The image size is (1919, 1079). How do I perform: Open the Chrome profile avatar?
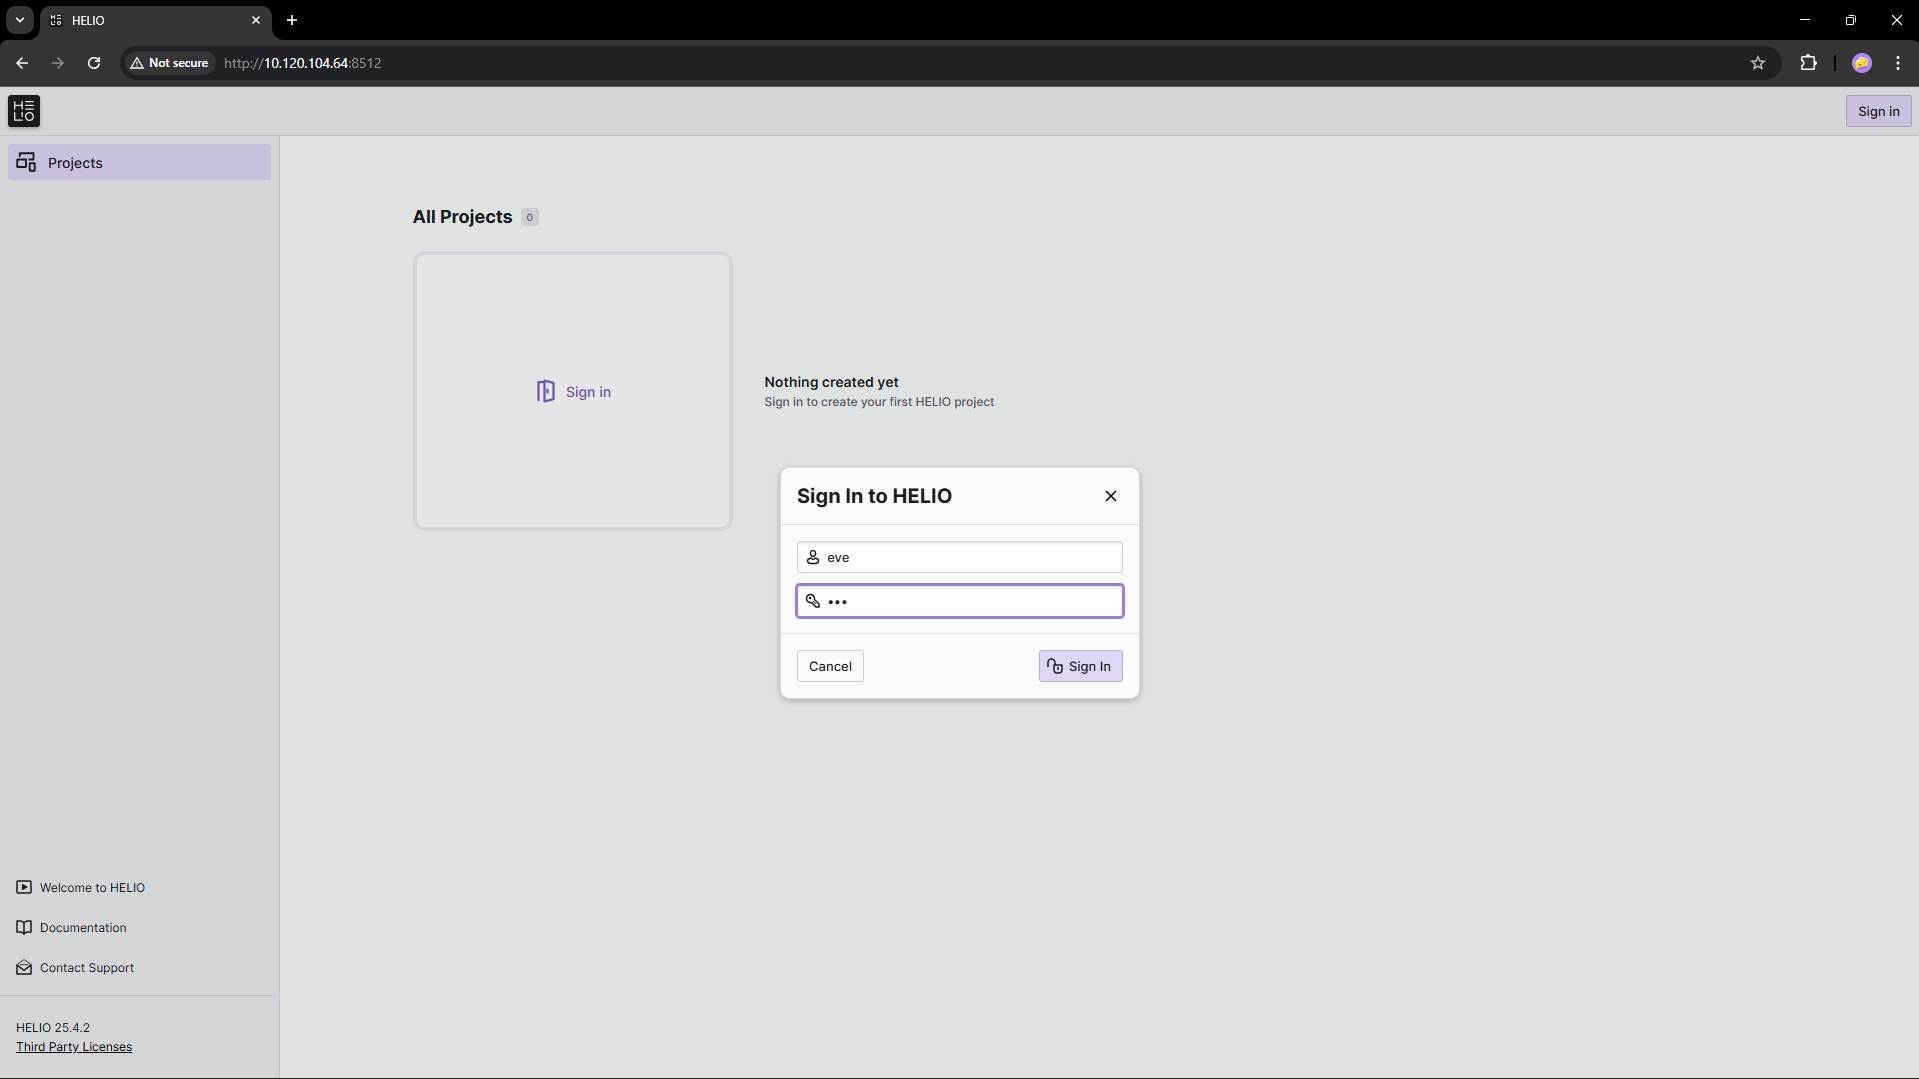(x=1861, y=63)
